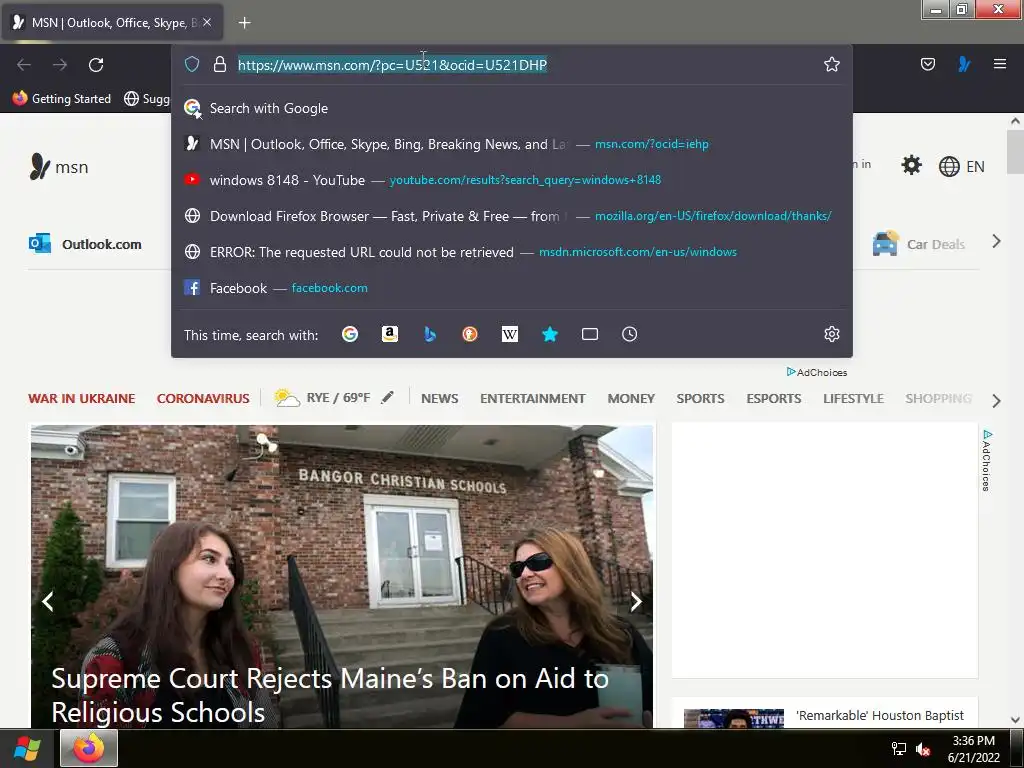This screenshot has height=768, width=1024.
Task: Go forward using the forward arrow
Action: click(60, 65)
